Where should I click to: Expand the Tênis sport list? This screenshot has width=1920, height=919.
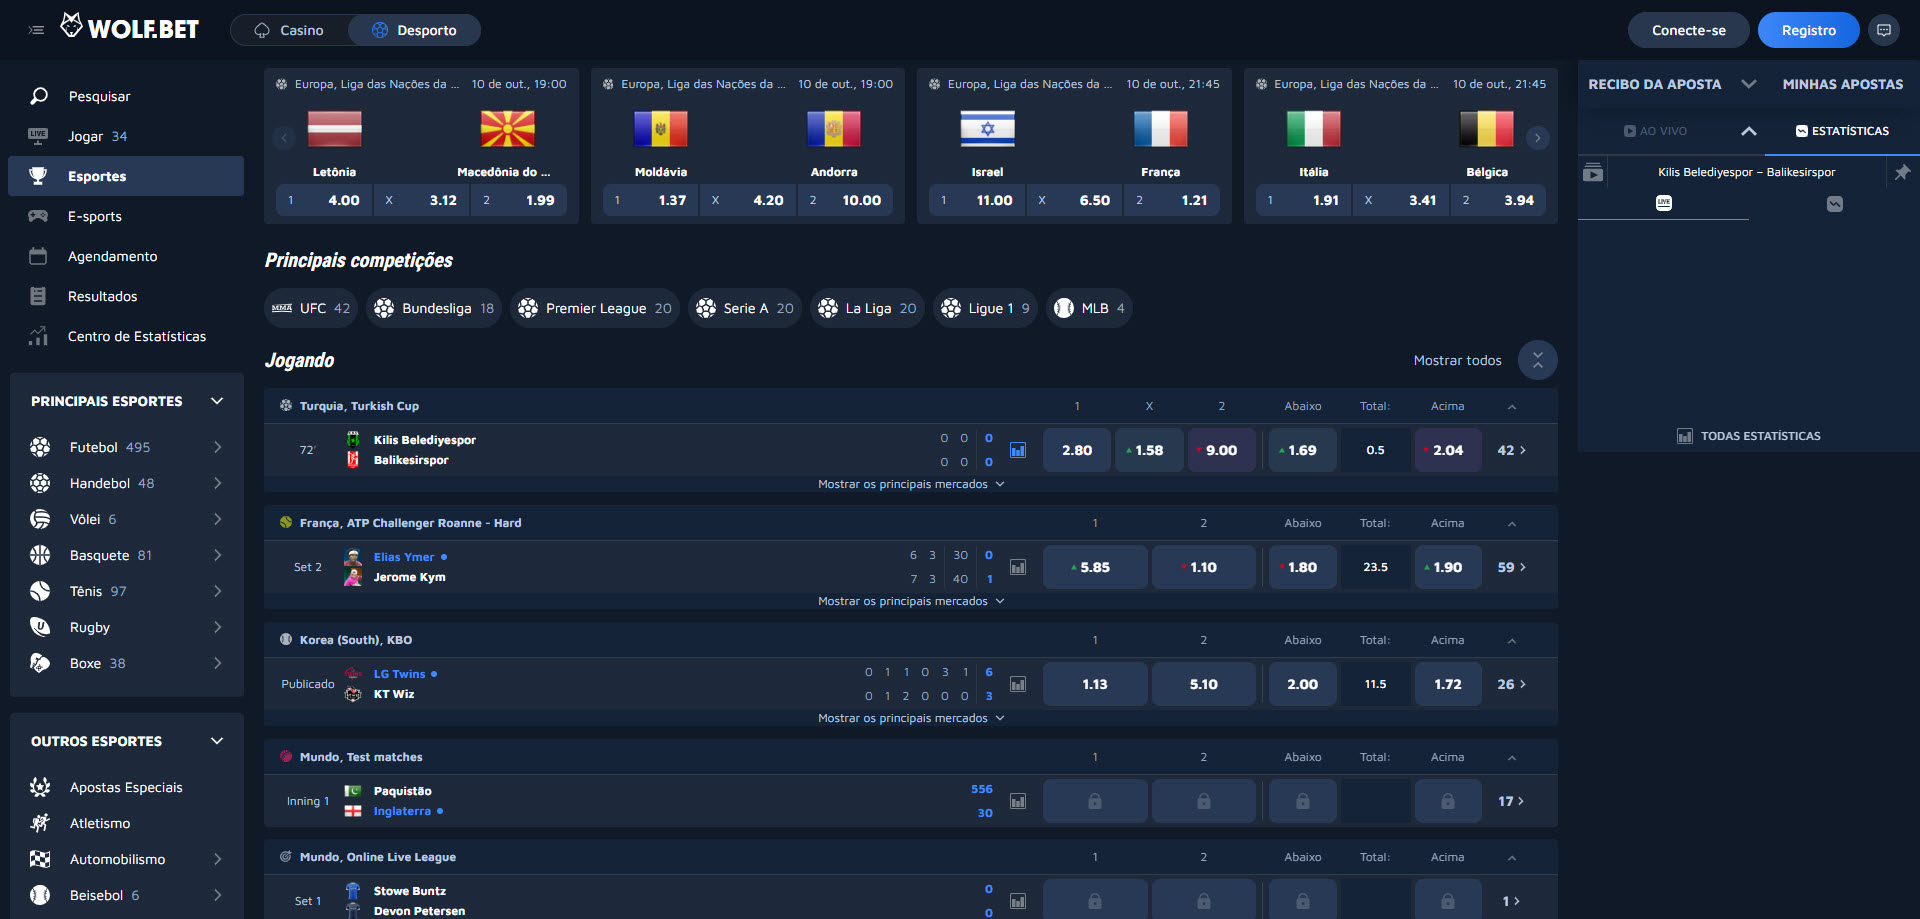pyautogui.click(x=217, y=591)
